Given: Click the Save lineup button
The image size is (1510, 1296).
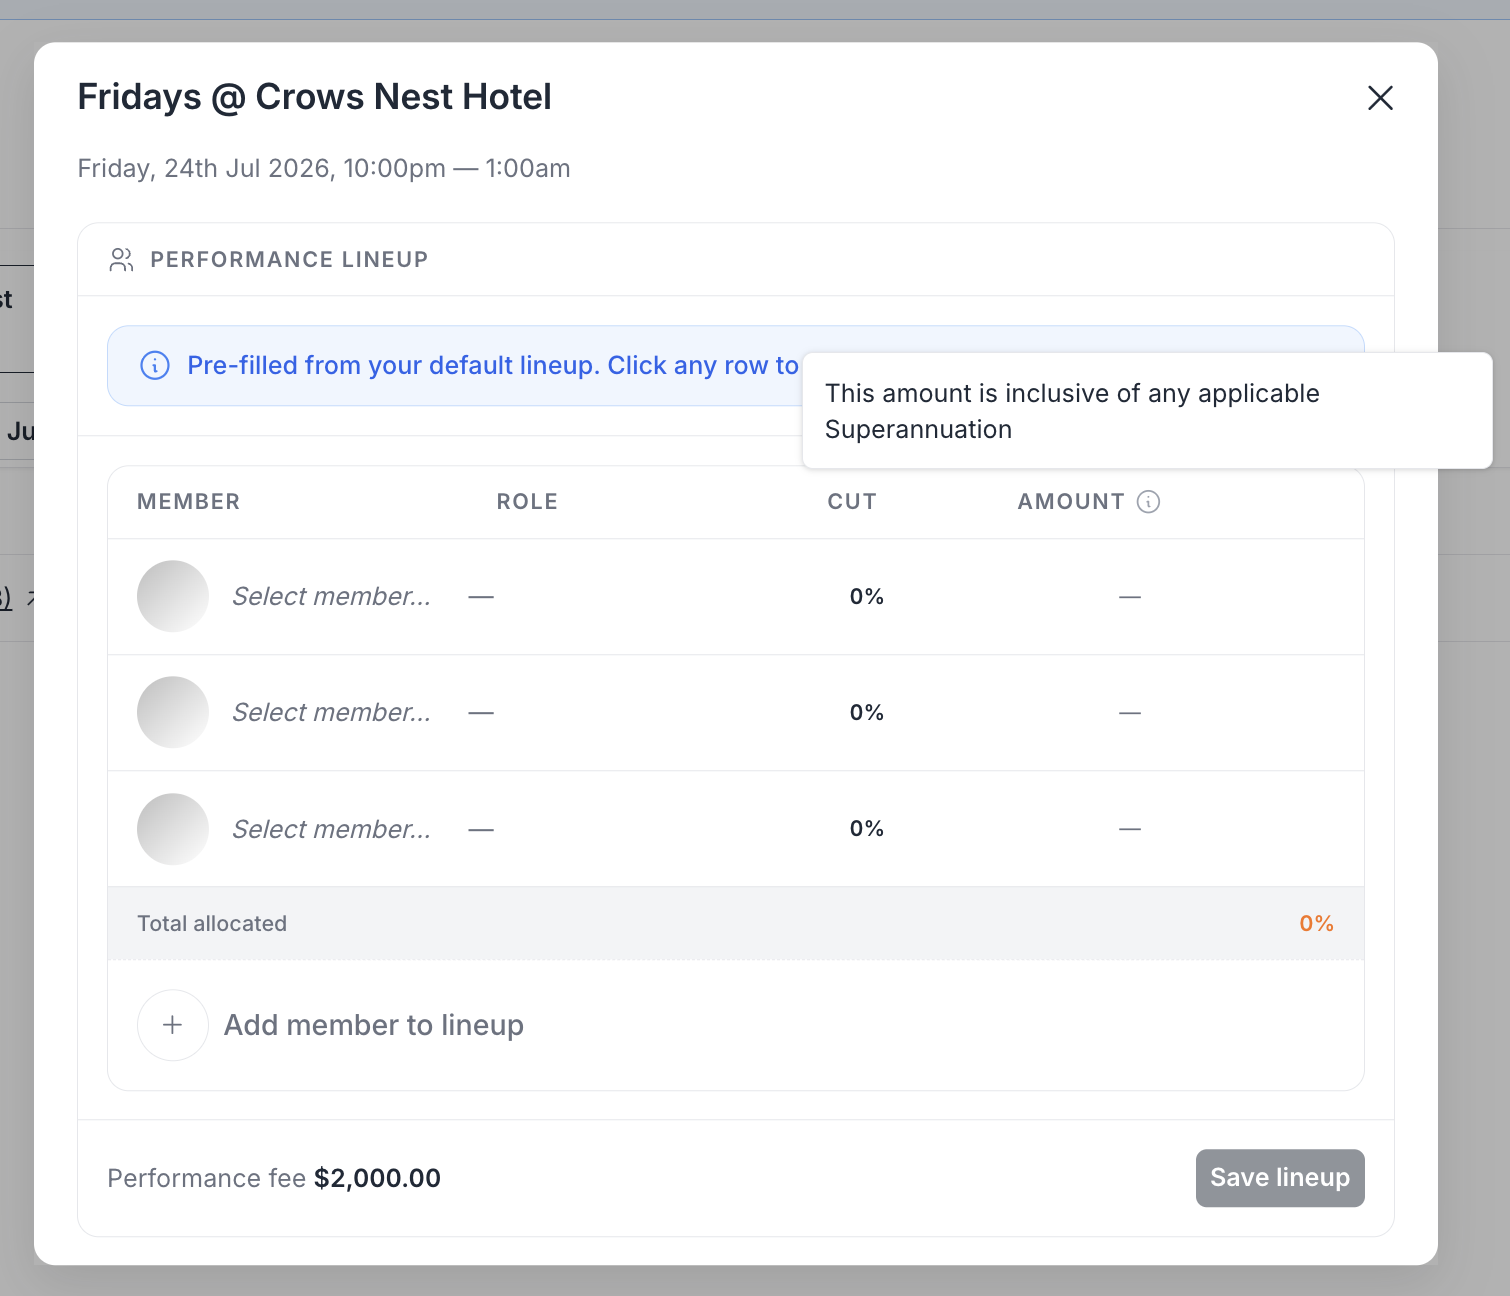Looking at the screenshot, I should point(1280,1178).
